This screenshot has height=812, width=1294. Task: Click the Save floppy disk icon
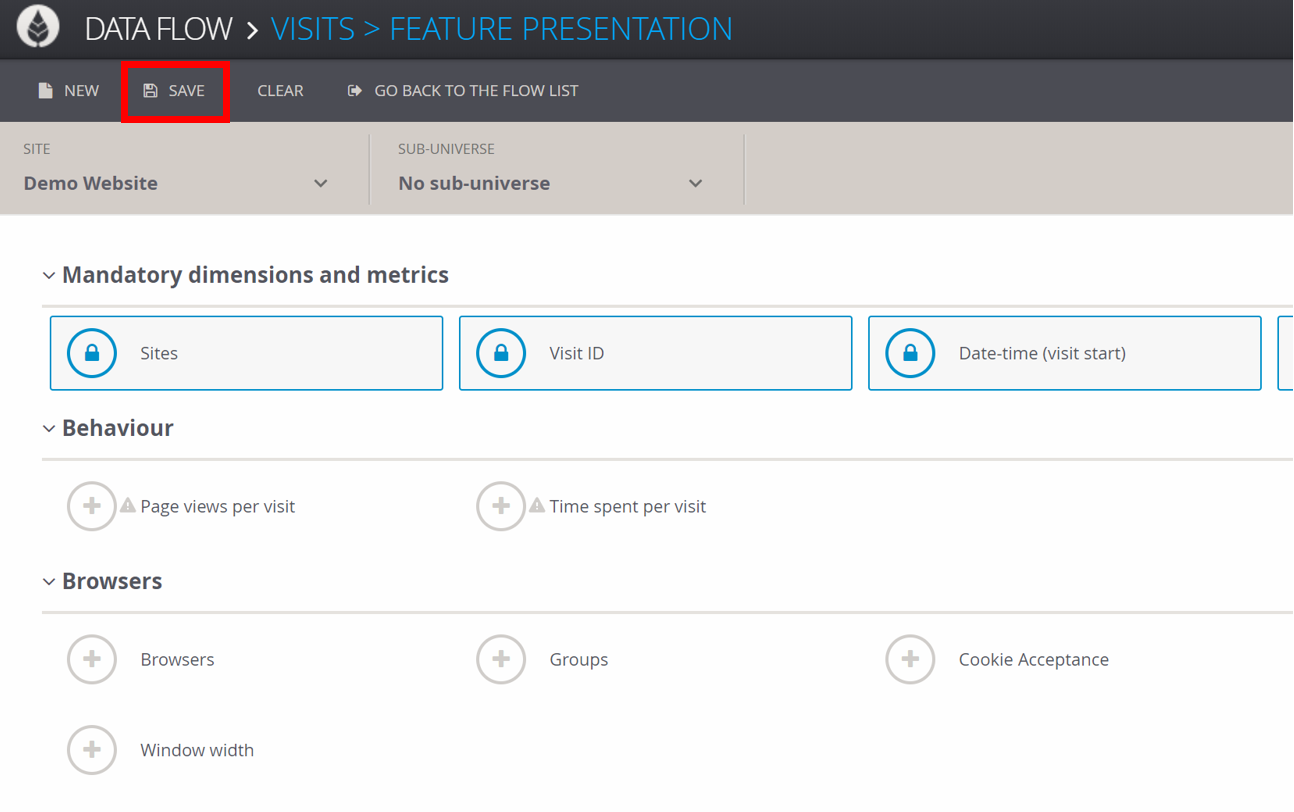[x=150, y=91]
